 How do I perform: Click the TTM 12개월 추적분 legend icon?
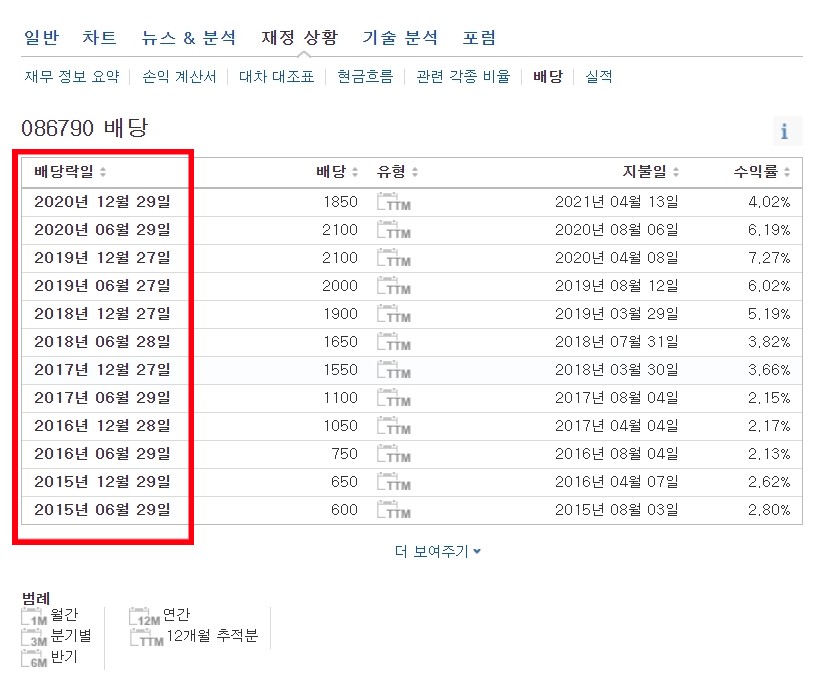point(144,638)
